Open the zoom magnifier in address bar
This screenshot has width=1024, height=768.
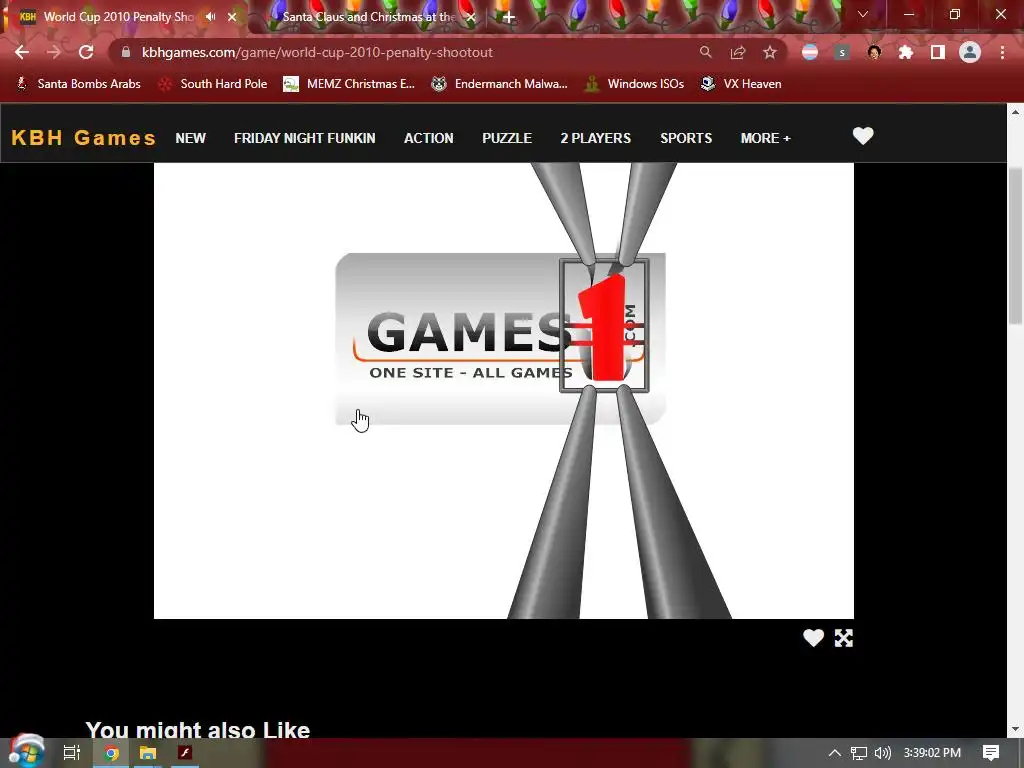pyautogui.click(x=705, y=52)
